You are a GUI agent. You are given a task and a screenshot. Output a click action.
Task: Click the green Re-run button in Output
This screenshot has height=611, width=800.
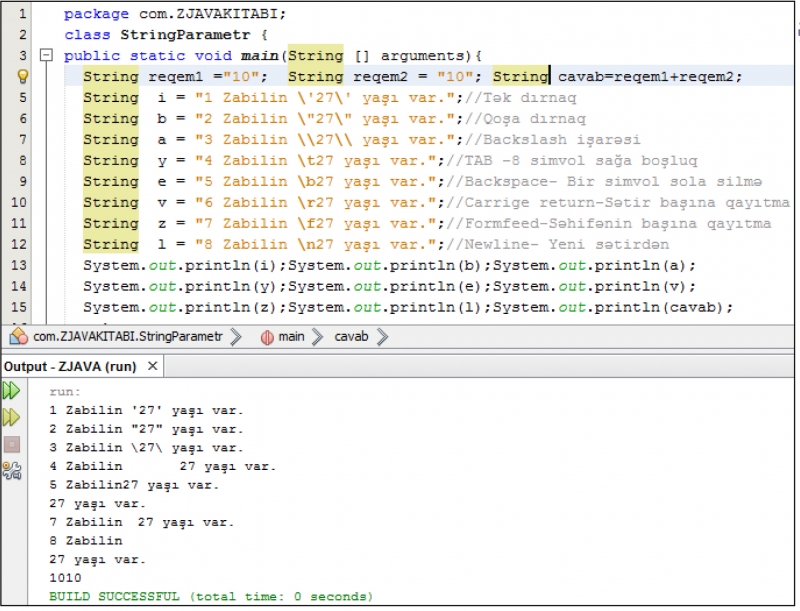[11, 391]
